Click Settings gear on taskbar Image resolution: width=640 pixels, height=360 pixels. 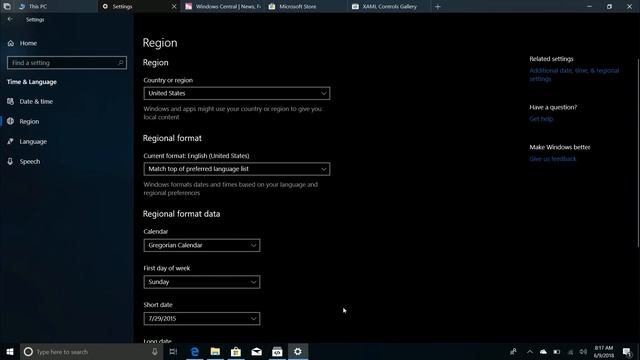[298, 351]
